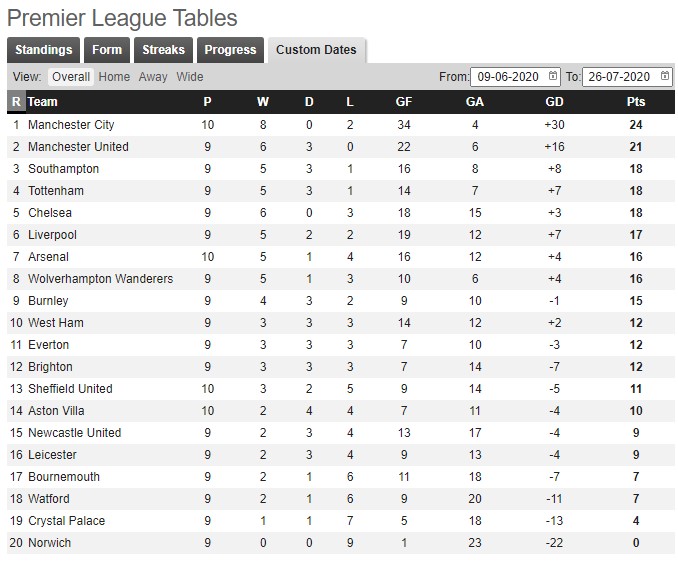The width and height of the screenshot is (678, 569).
Task: Open the To date calendar icon
Action: (x=665, y=76)
